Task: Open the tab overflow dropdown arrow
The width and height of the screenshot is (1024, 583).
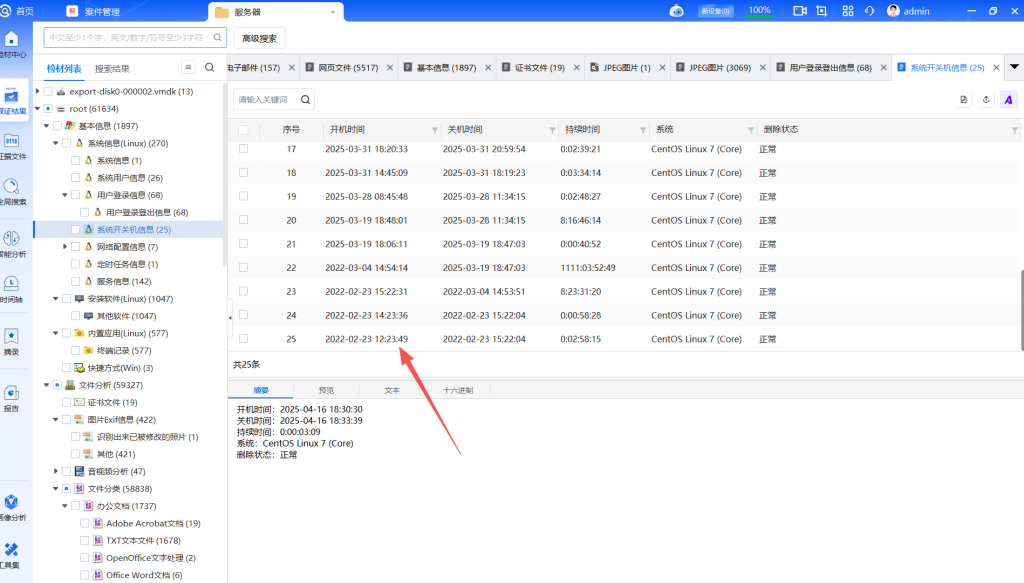Action: pyautogui.click(x=1013, y=67)
